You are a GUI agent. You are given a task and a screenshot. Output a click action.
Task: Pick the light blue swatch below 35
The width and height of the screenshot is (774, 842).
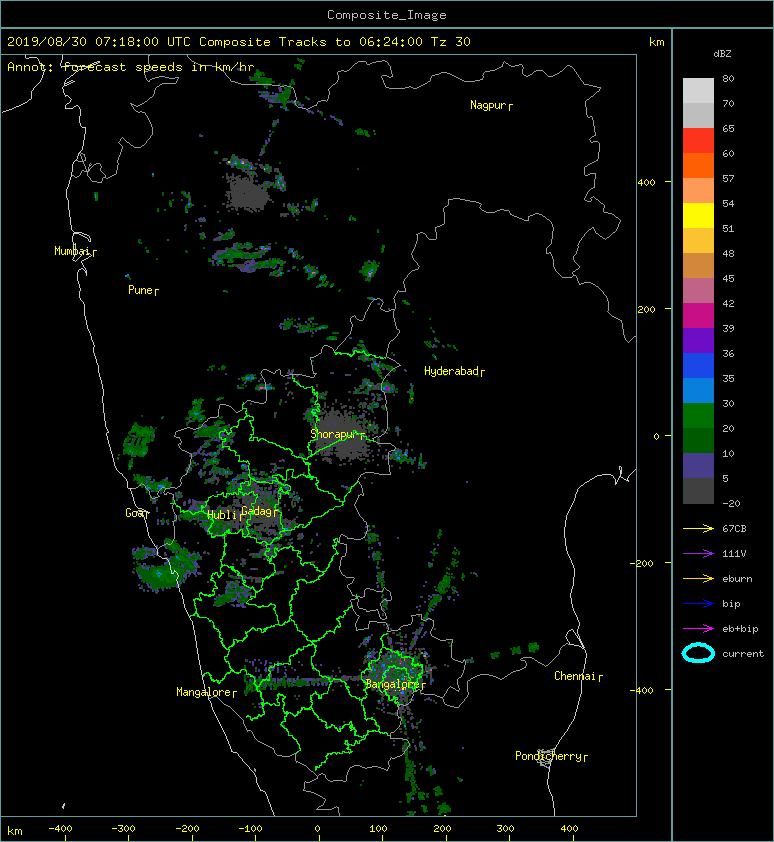(x=698, y=390)
